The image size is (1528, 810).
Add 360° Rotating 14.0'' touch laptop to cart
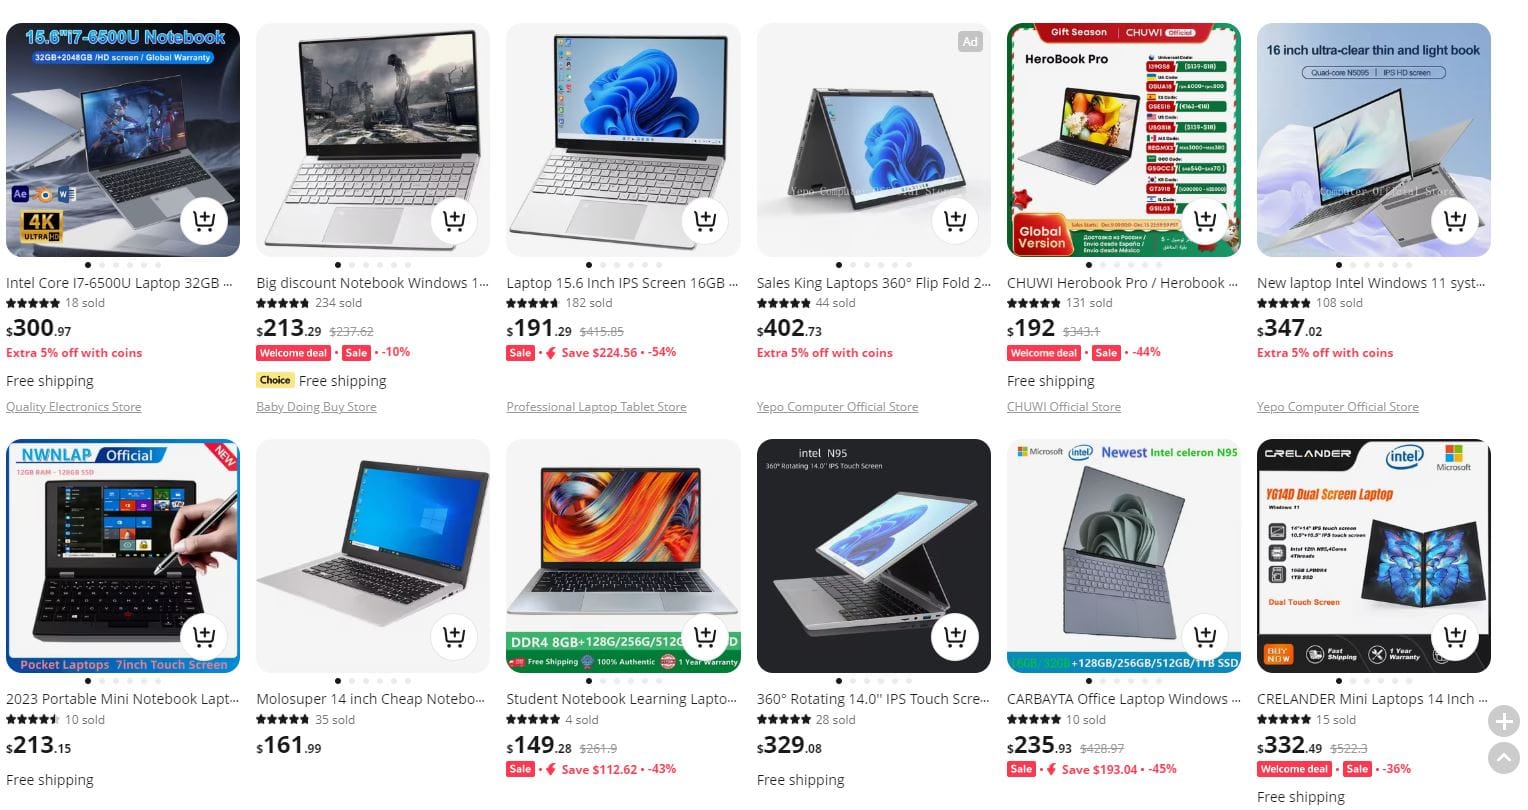click(x=955, y=637)
